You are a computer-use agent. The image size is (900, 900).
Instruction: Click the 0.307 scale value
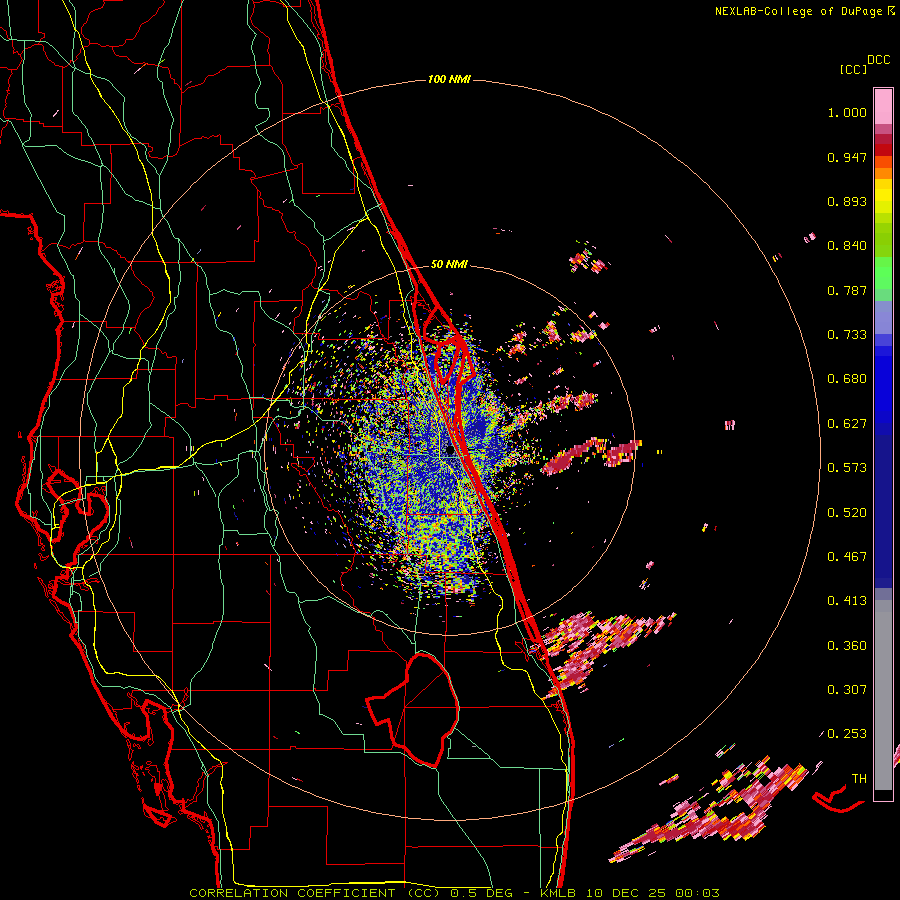847,690
